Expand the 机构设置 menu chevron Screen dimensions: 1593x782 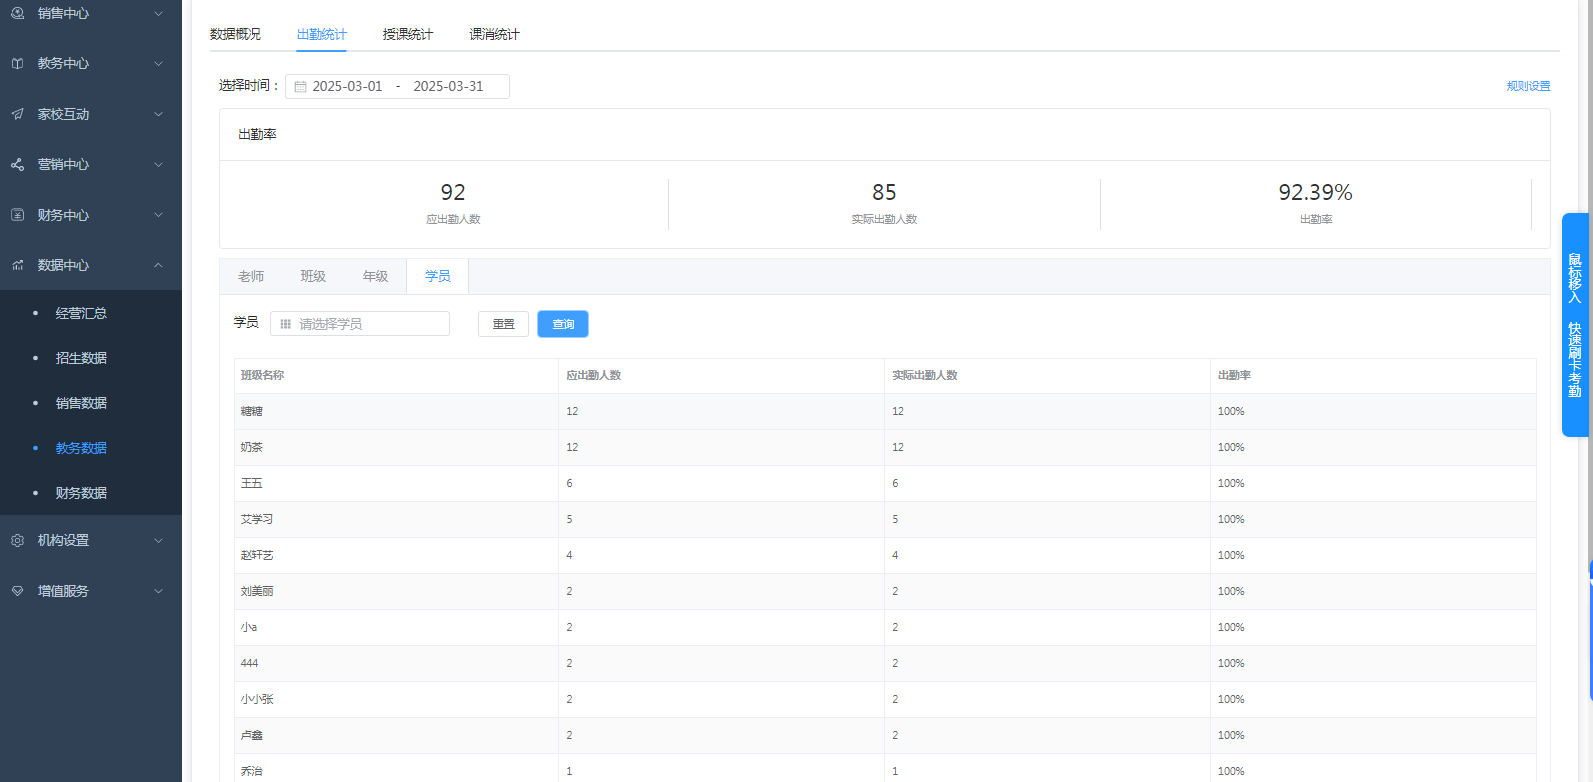tap(158, 540)
